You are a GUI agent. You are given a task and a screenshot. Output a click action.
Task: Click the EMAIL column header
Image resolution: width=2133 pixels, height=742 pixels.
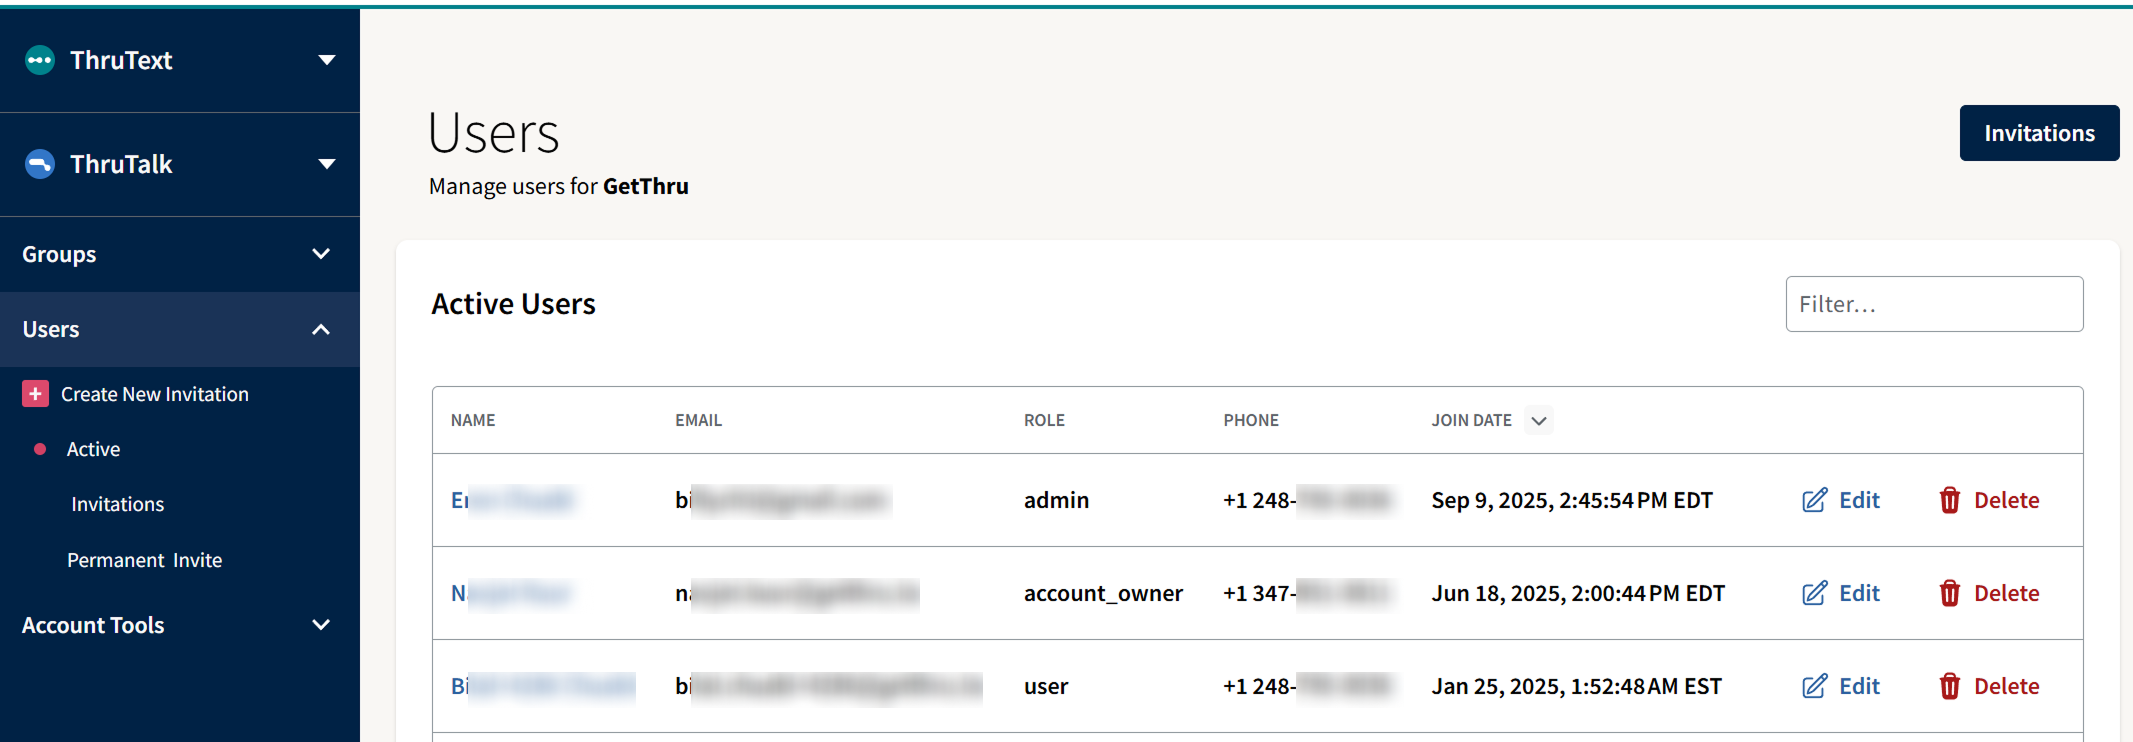(x=698, y=420)
